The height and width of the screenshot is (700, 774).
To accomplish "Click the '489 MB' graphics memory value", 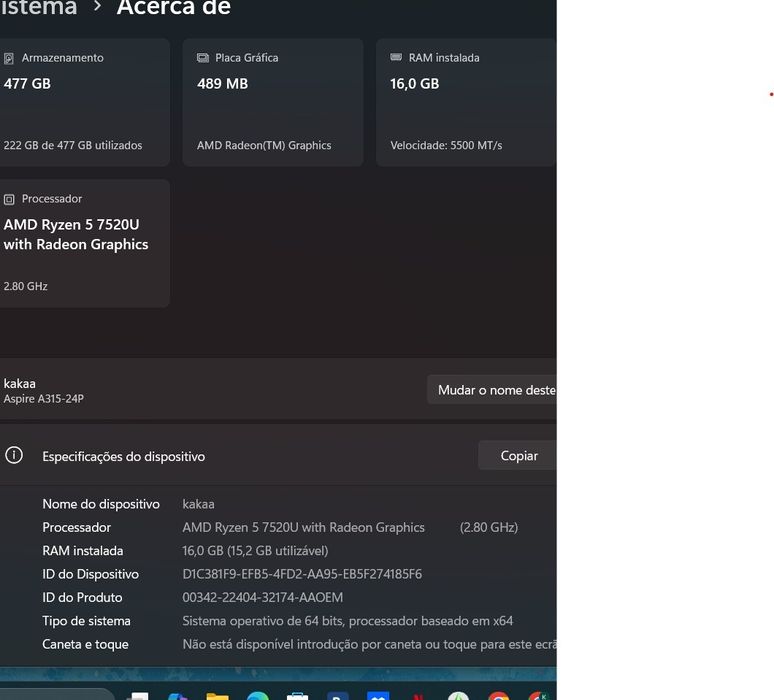I will pyautogui.click(x=223, y=84).
